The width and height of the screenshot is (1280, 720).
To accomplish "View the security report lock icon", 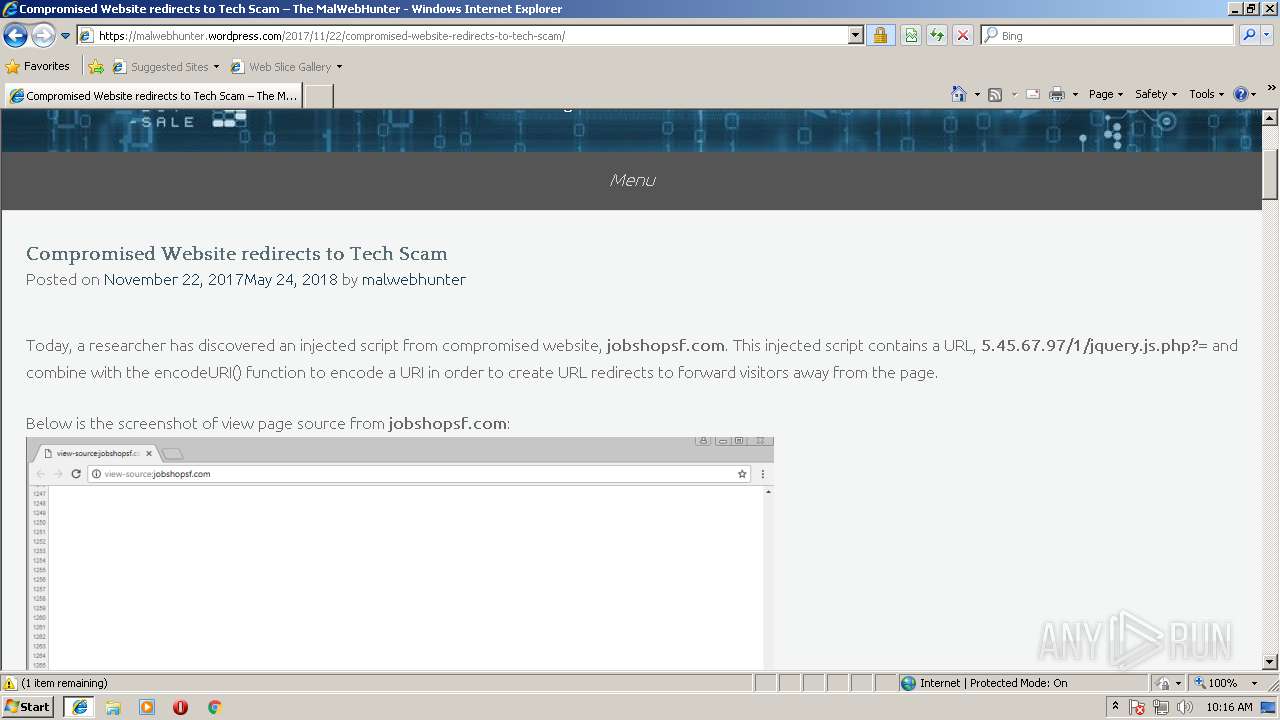I will (880, 36).
